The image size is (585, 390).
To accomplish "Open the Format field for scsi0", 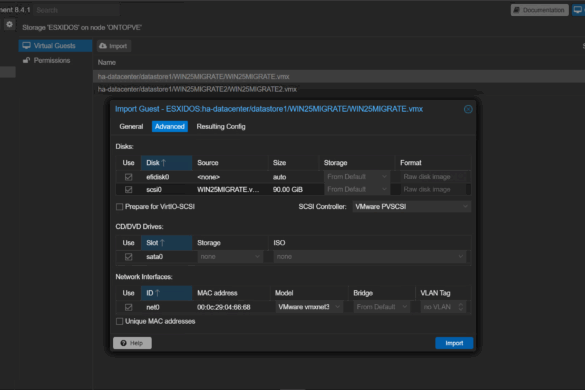I will tap(434, 189).
